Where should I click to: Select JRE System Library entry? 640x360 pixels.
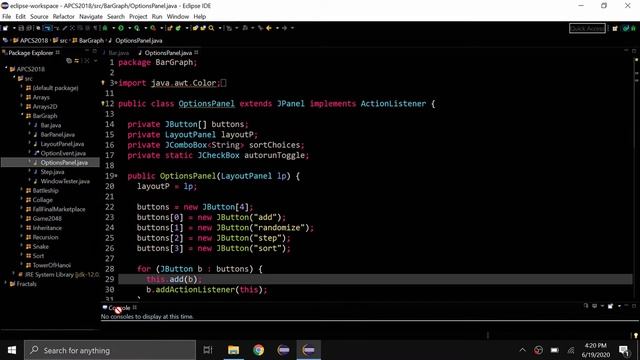[62, 275]
